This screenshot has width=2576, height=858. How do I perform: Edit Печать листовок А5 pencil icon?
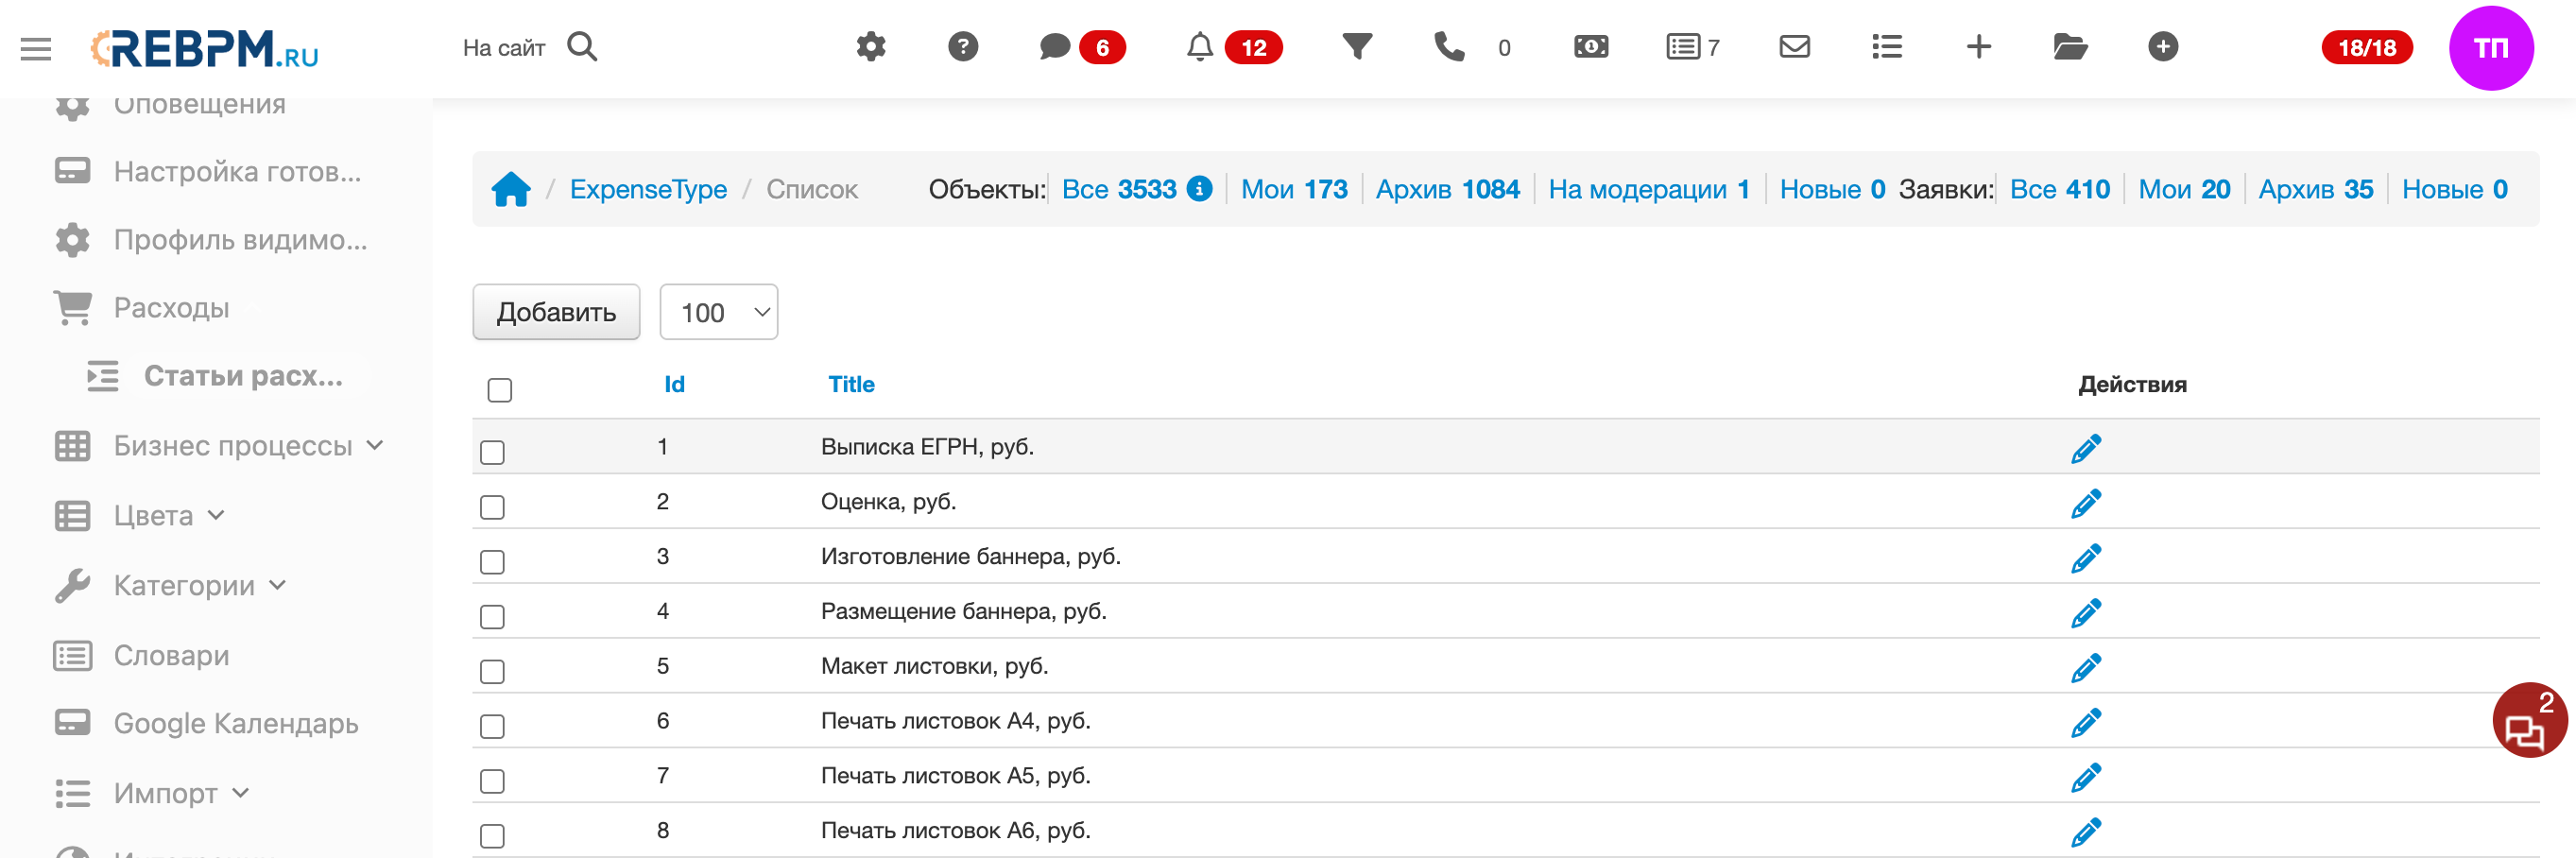(x=2086, y=777)
